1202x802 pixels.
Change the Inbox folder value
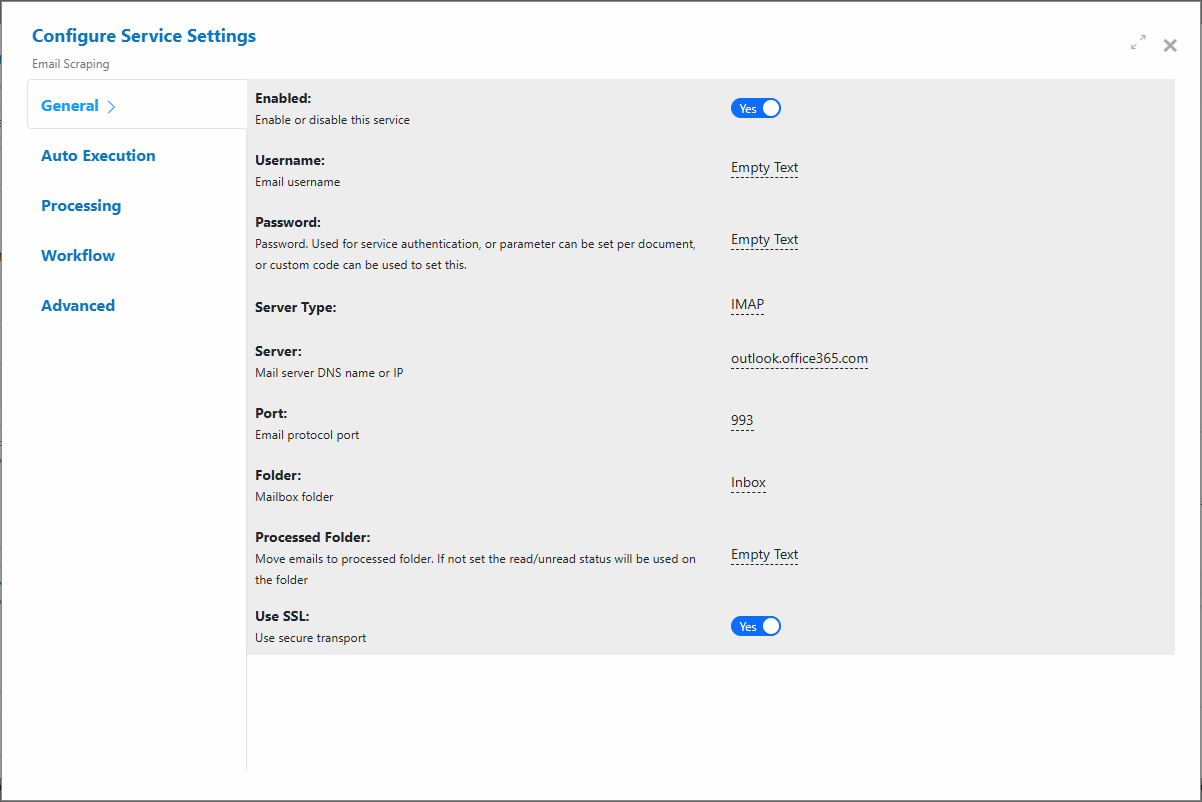click(x=748, y=483)
